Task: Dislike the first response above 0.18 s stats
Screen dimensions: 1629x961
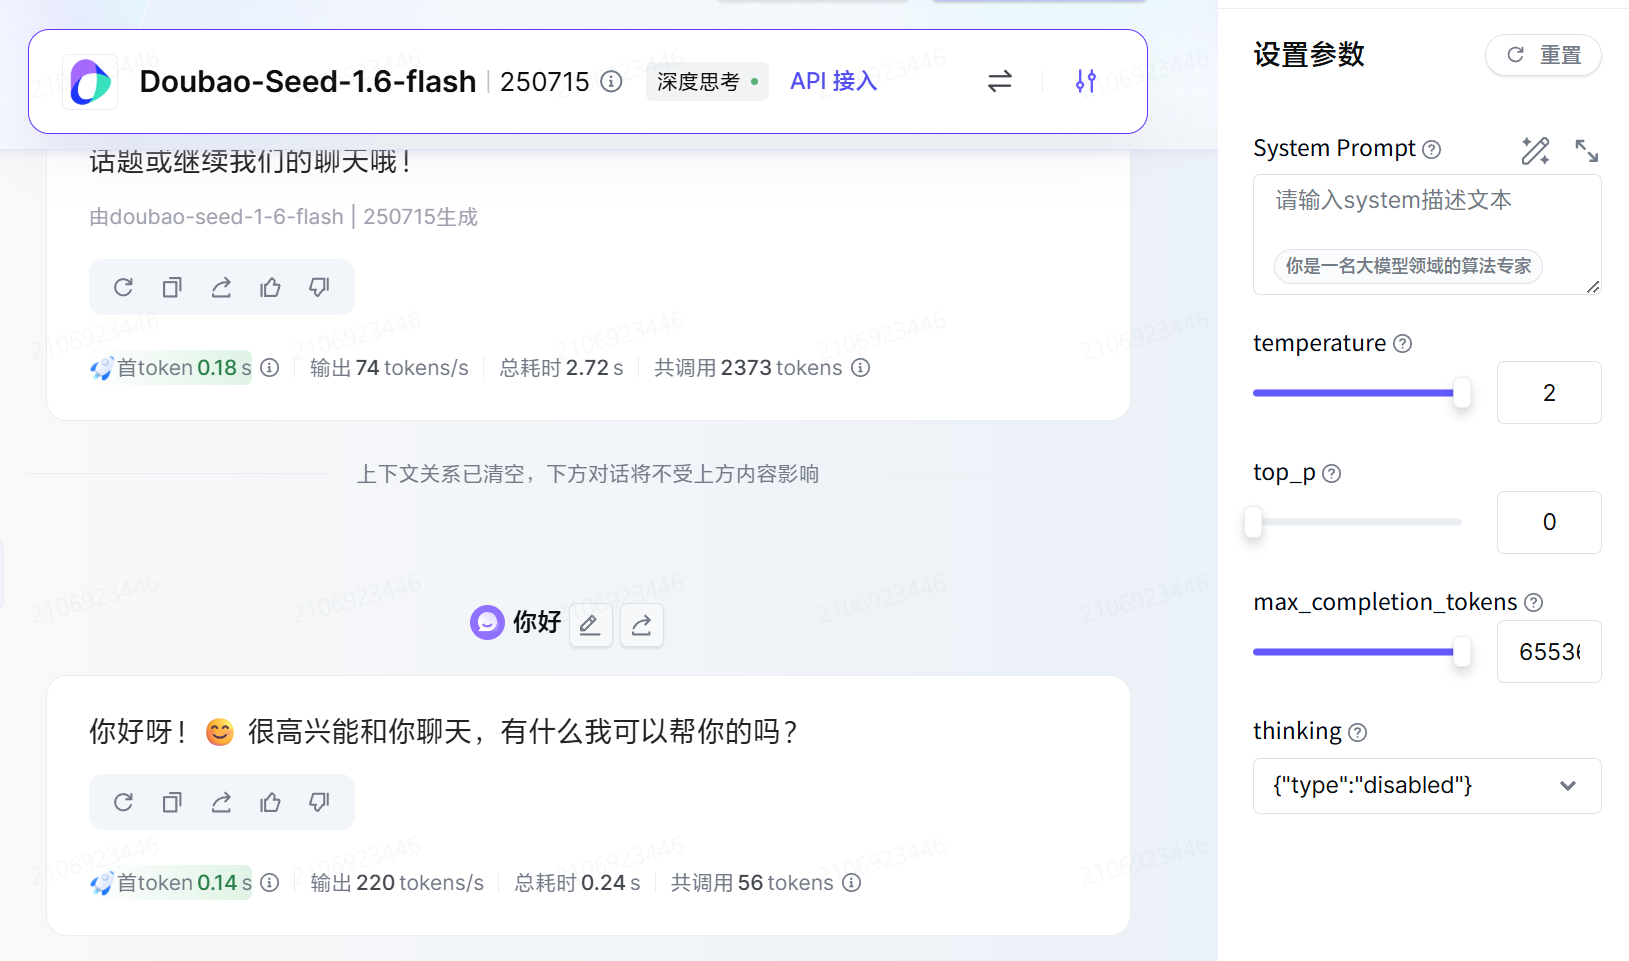Action: click(319, 288)
